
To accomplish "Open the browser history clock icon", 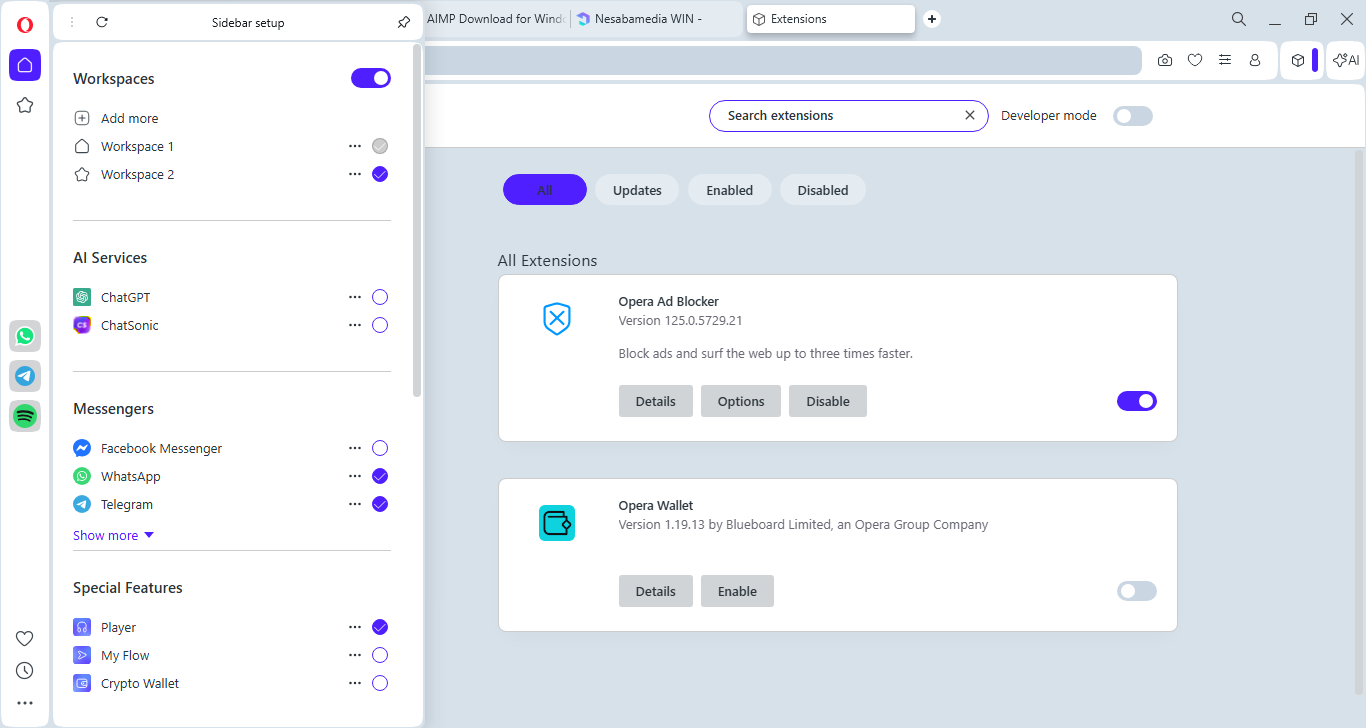I will pos(25,670).
